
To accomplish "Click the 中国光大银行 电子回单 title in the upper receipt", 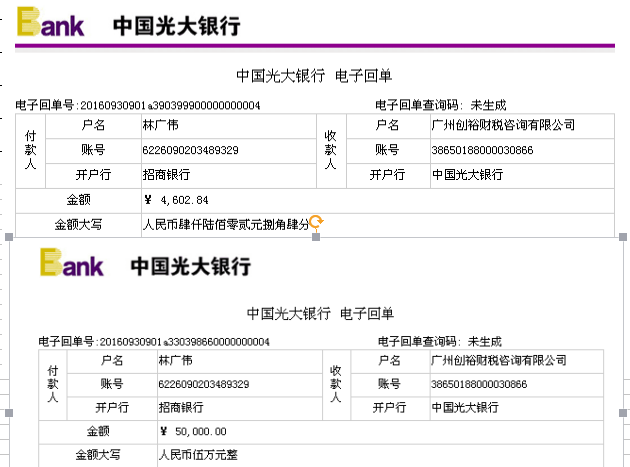I will point(314,76).
